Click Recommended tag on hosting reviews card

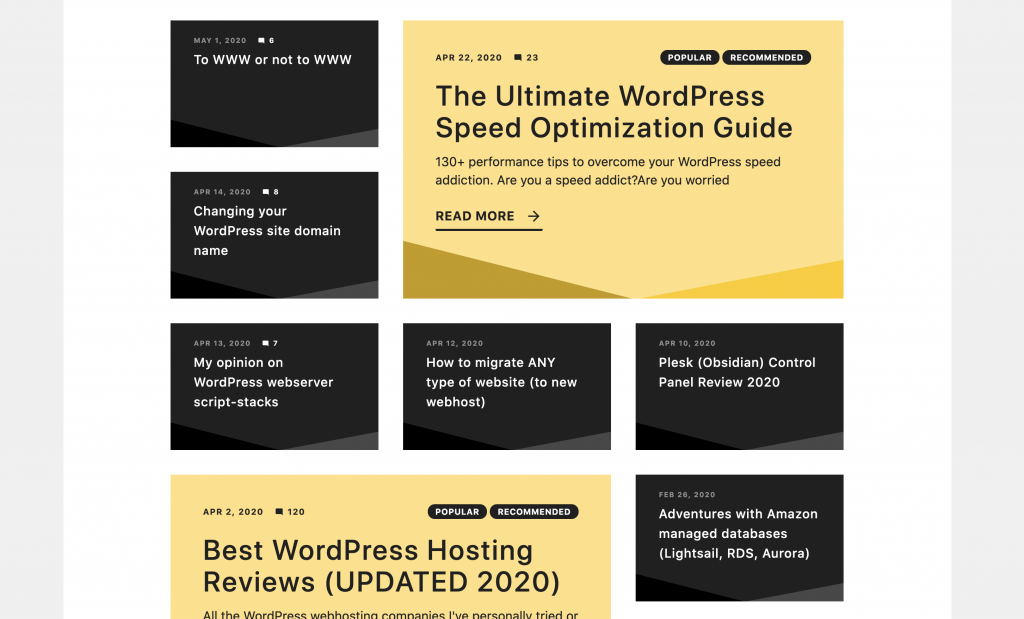click(x=534, y=512)
